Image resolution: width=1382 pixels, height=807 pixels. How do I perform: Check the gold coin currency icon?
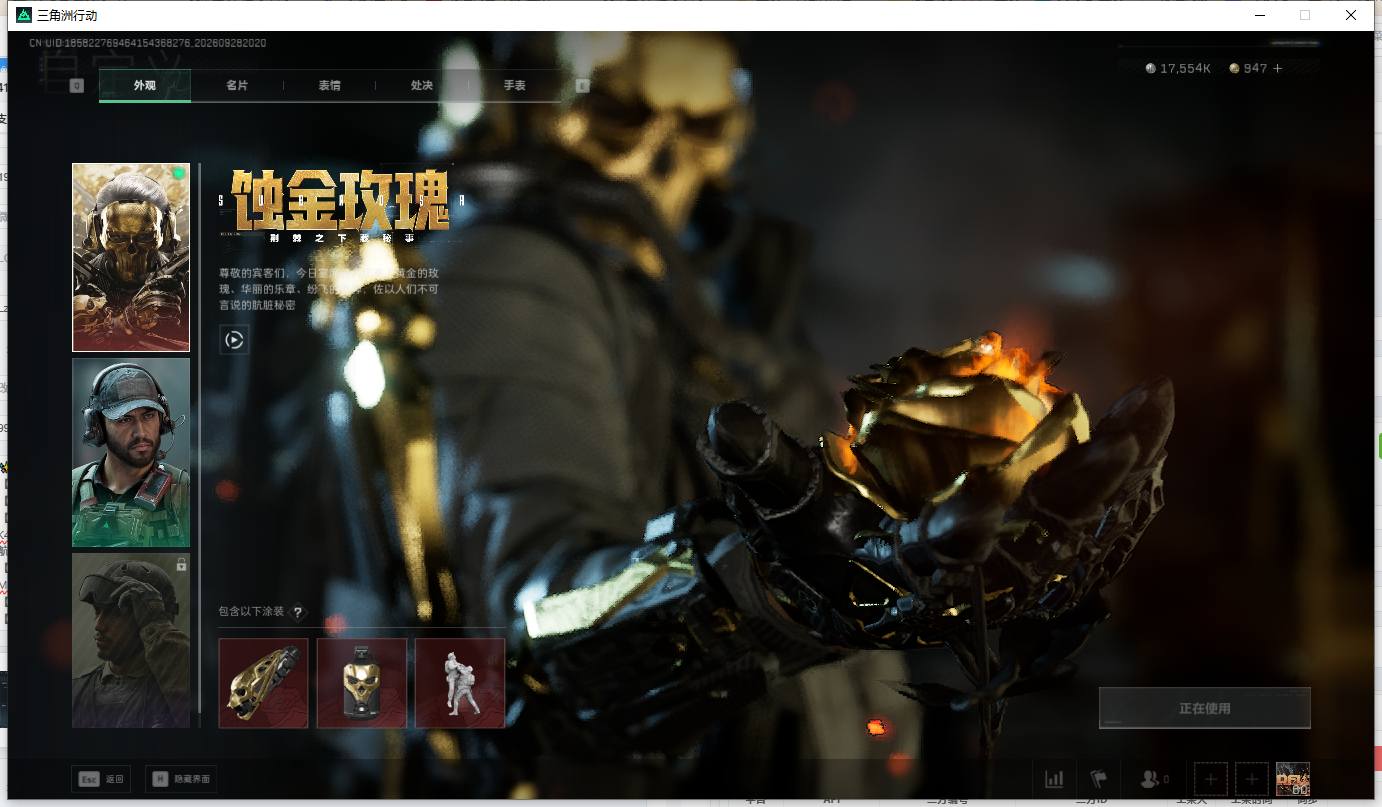coord(1235,68)
